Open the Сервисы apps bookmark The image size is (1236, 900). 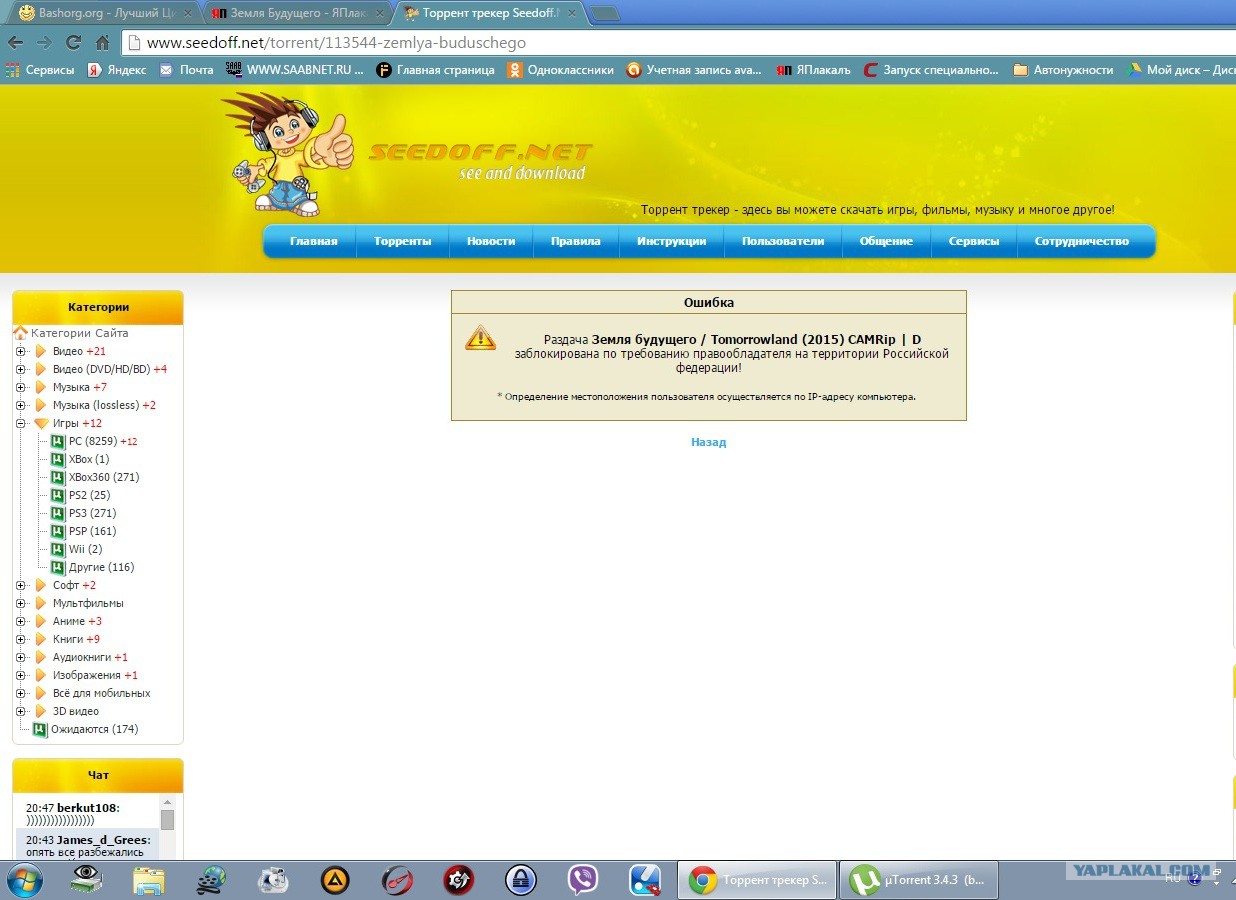[x=40, y=70]
